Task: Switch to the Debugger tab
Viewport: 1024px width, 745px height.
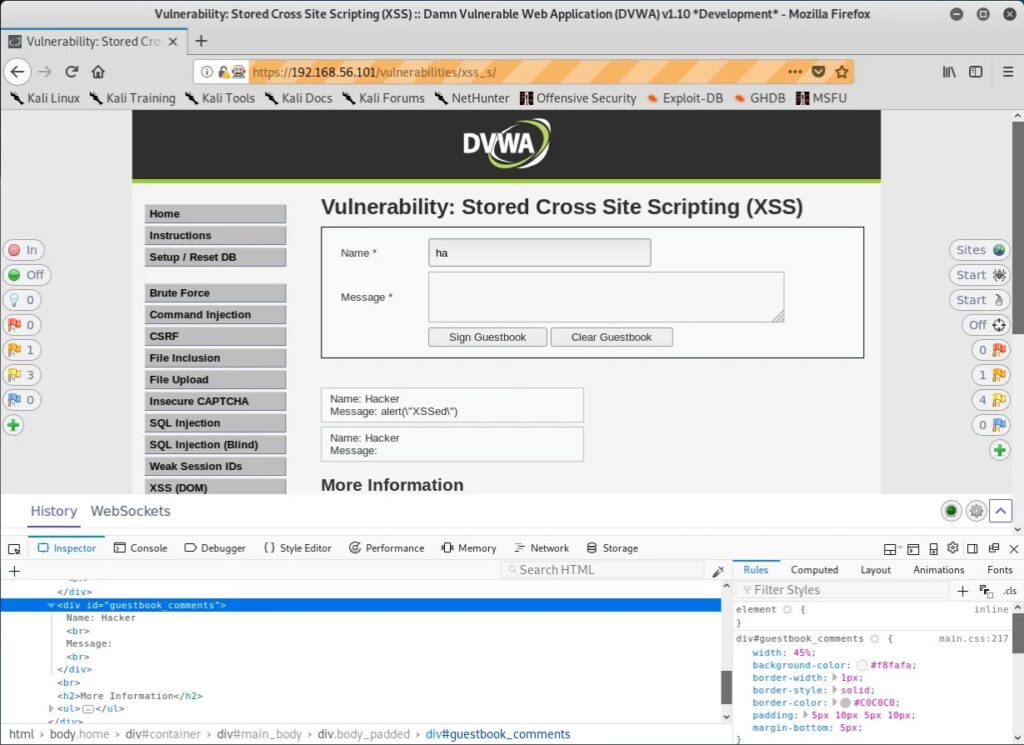Action: [x=215, y=548]
